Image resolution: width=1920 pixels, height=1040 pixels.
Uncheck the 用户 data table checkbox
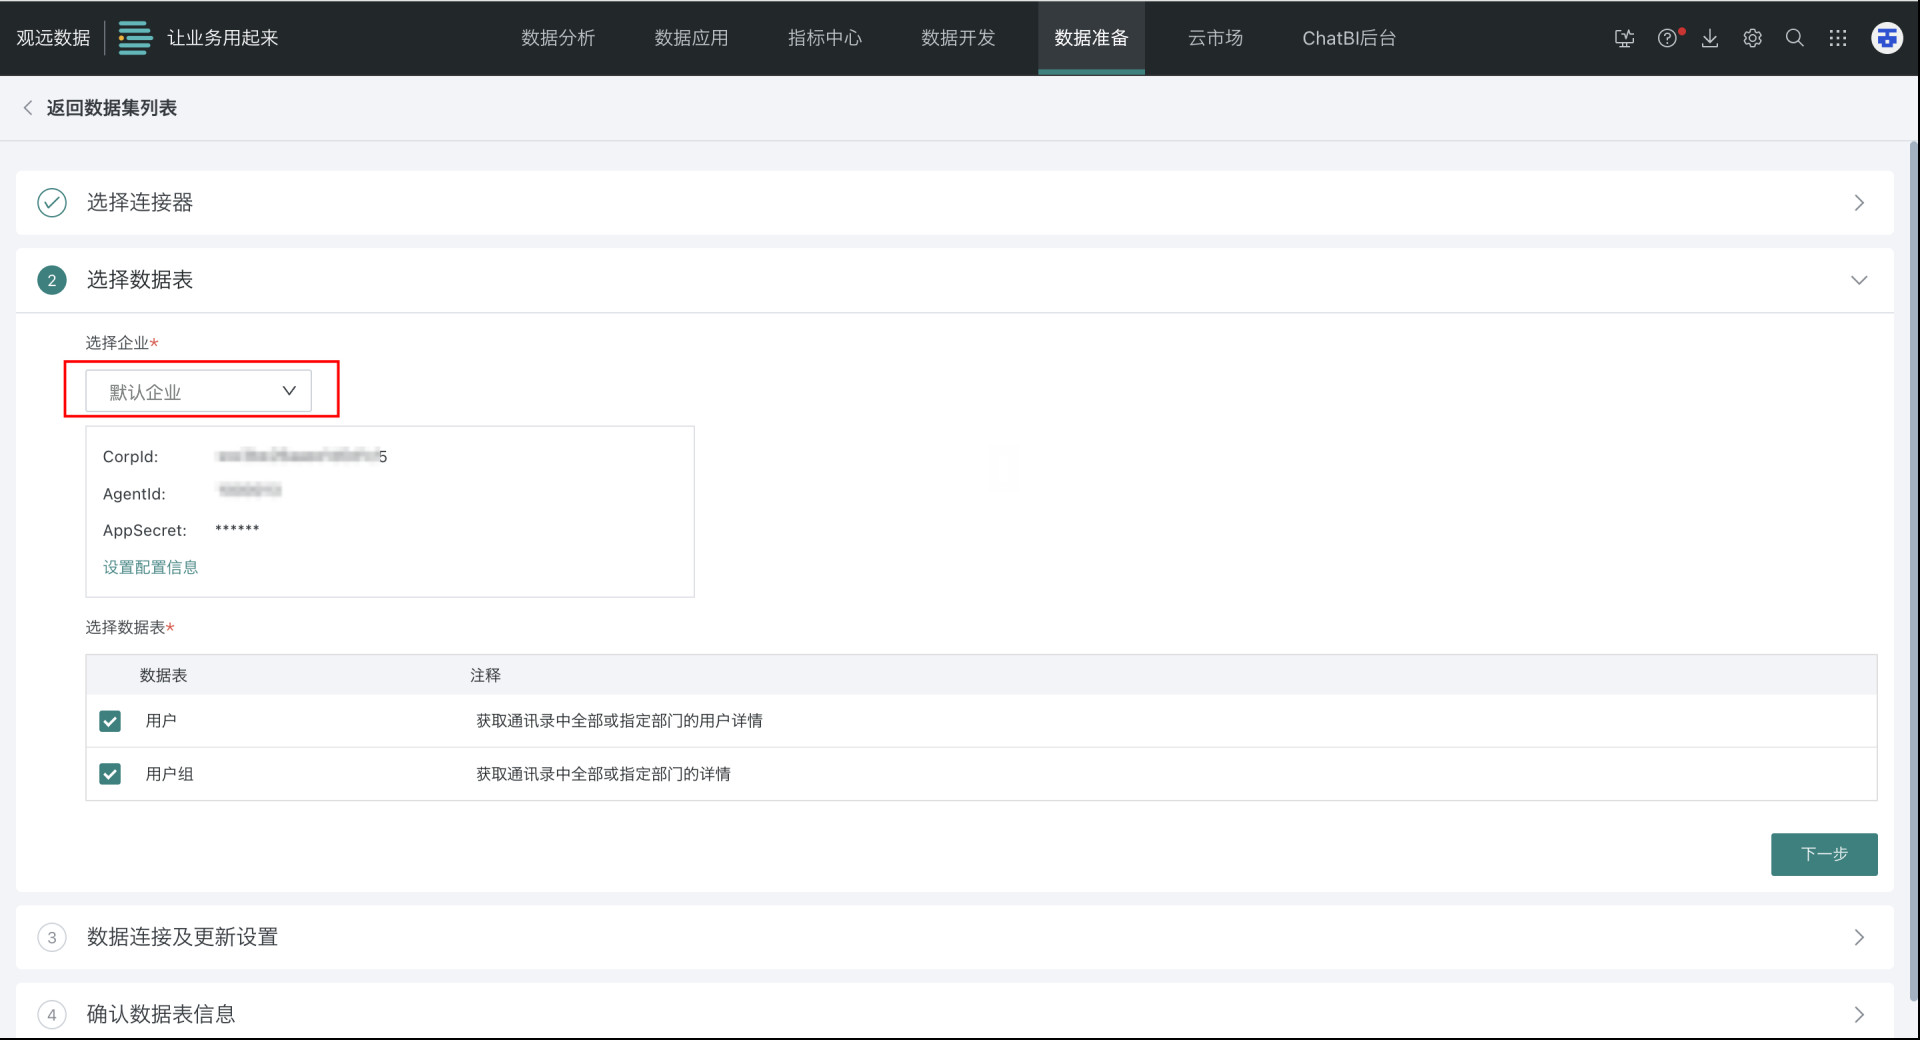pyautogui.click(x=110, y=721)
